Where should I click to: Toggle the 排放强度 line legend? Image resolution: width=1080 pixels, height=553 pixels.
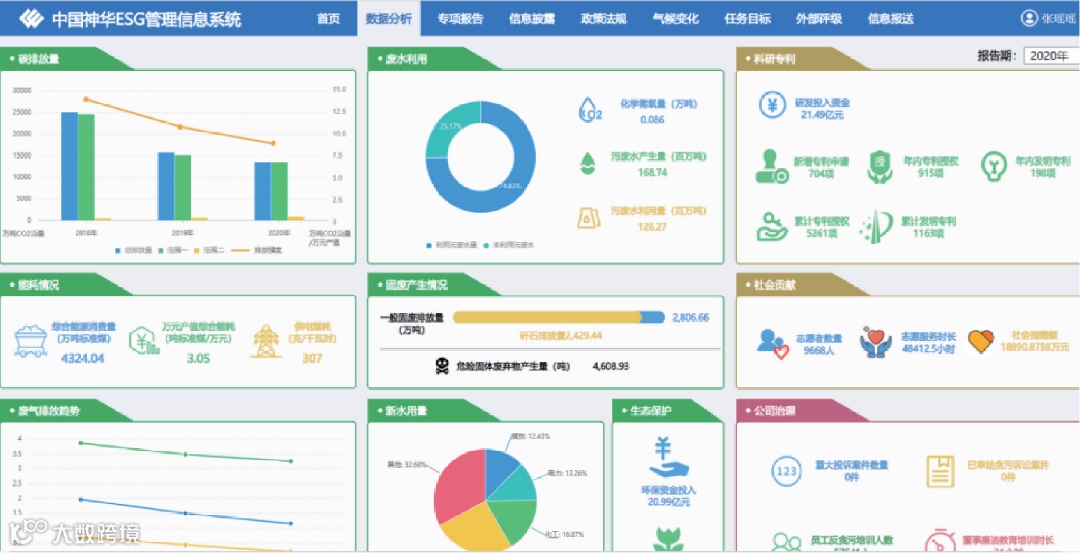point(257,249)
